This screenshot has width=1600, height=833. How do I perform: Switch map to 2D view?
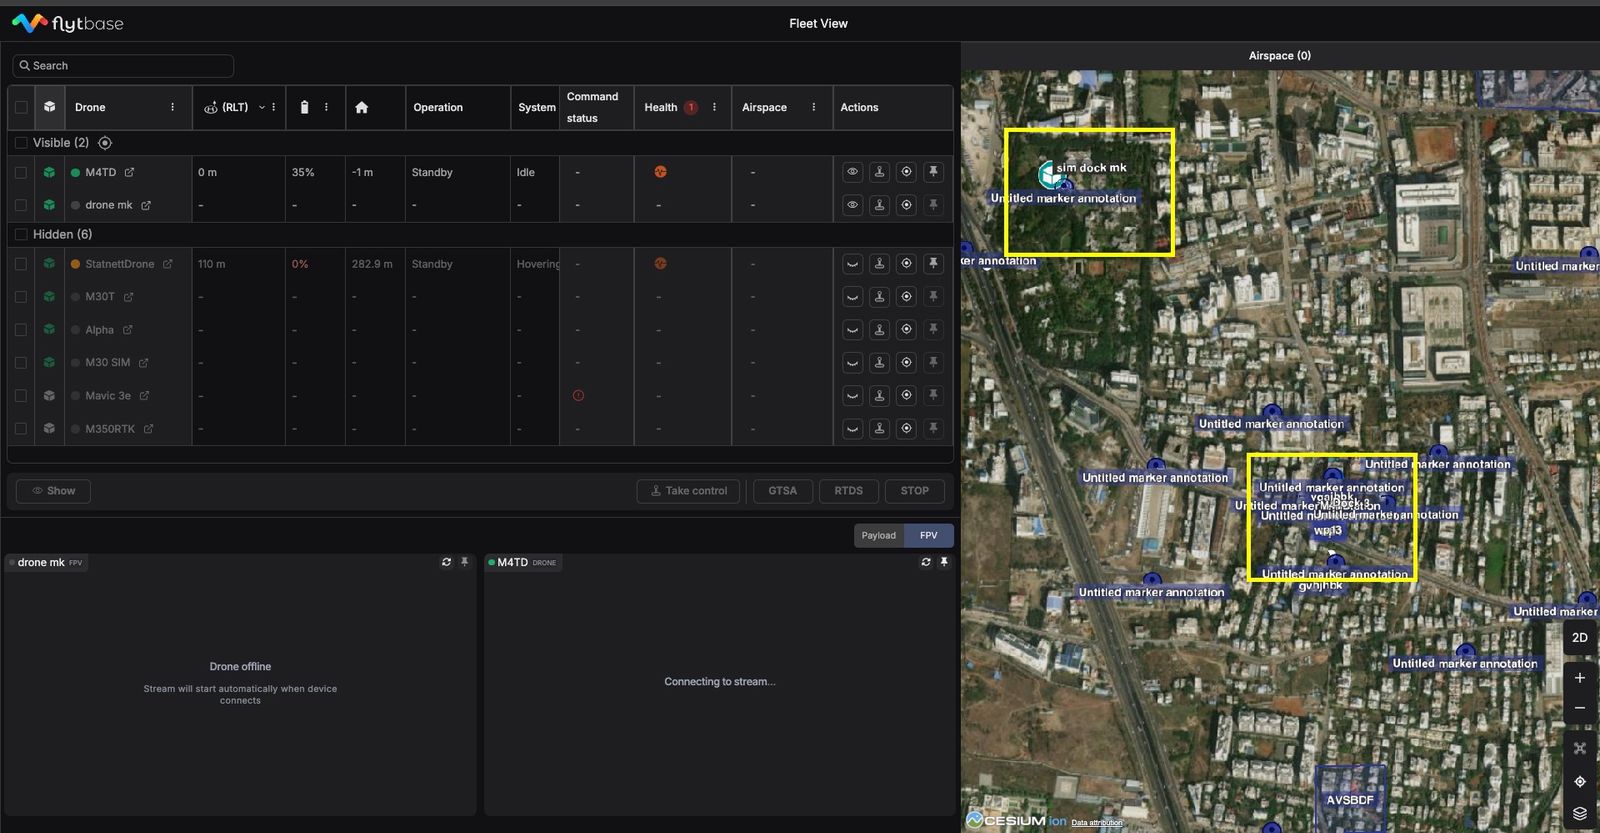pyautogui.click(x=1580, y=637)
